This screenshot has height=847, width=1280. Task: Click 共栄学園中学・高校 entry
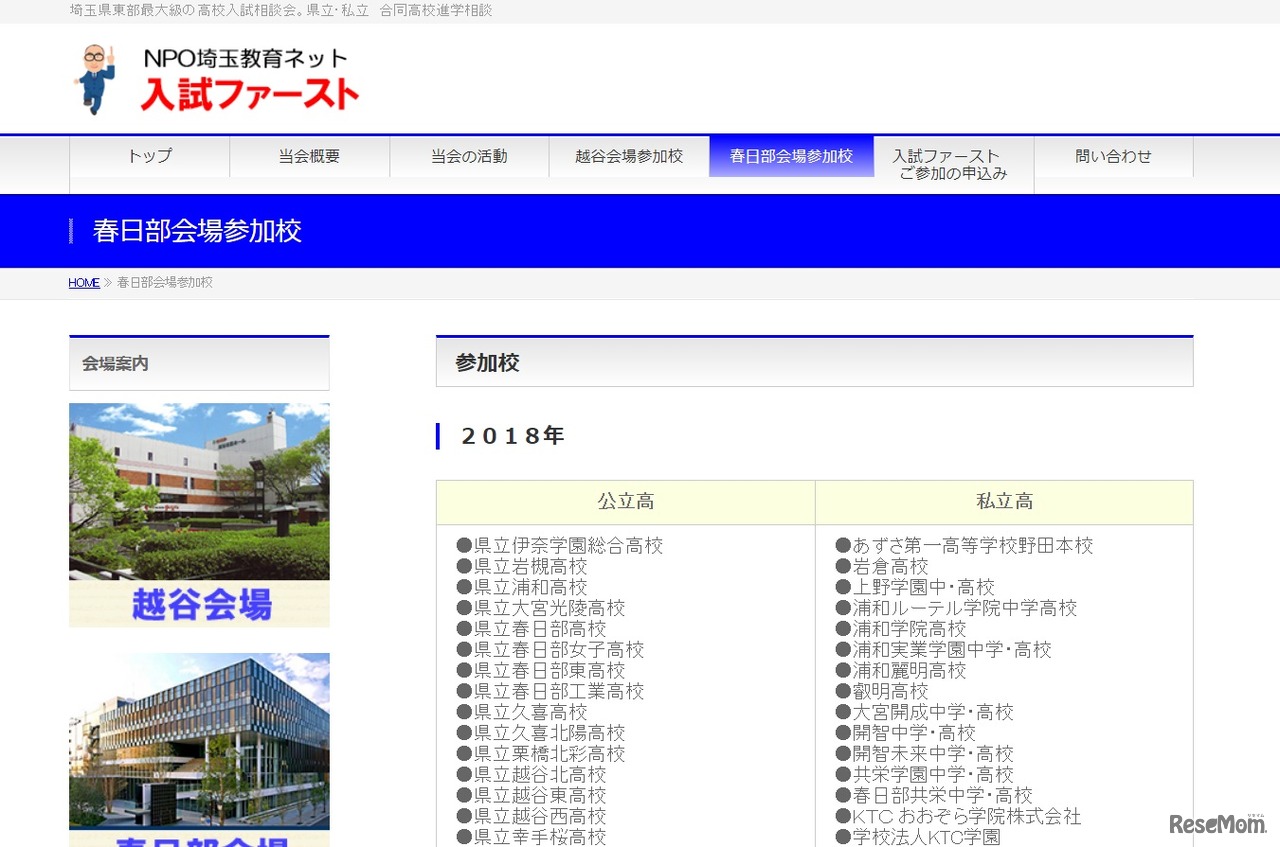[x=925, y=774]
